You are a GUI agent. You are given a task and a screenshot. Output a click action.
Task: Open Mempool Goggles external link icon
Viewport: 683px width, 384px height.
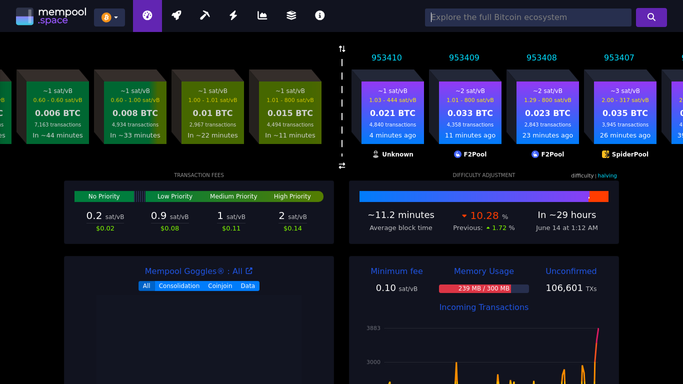(249, 271)
